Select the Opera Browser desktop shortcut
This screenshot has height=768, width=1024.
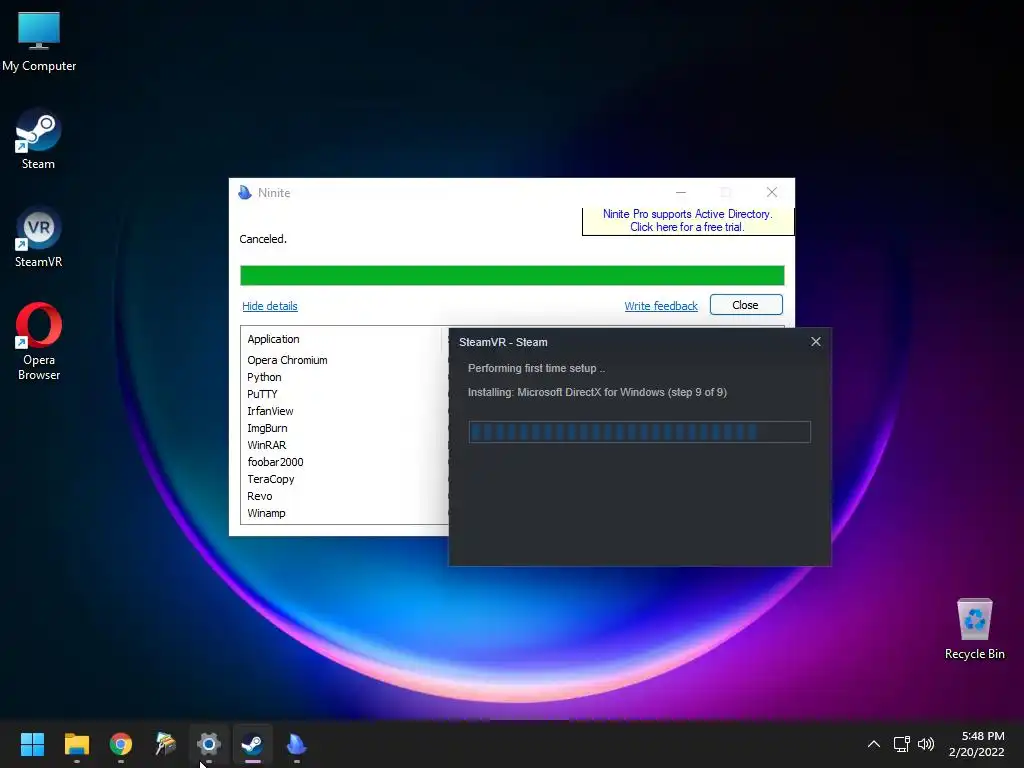(39, 342)
